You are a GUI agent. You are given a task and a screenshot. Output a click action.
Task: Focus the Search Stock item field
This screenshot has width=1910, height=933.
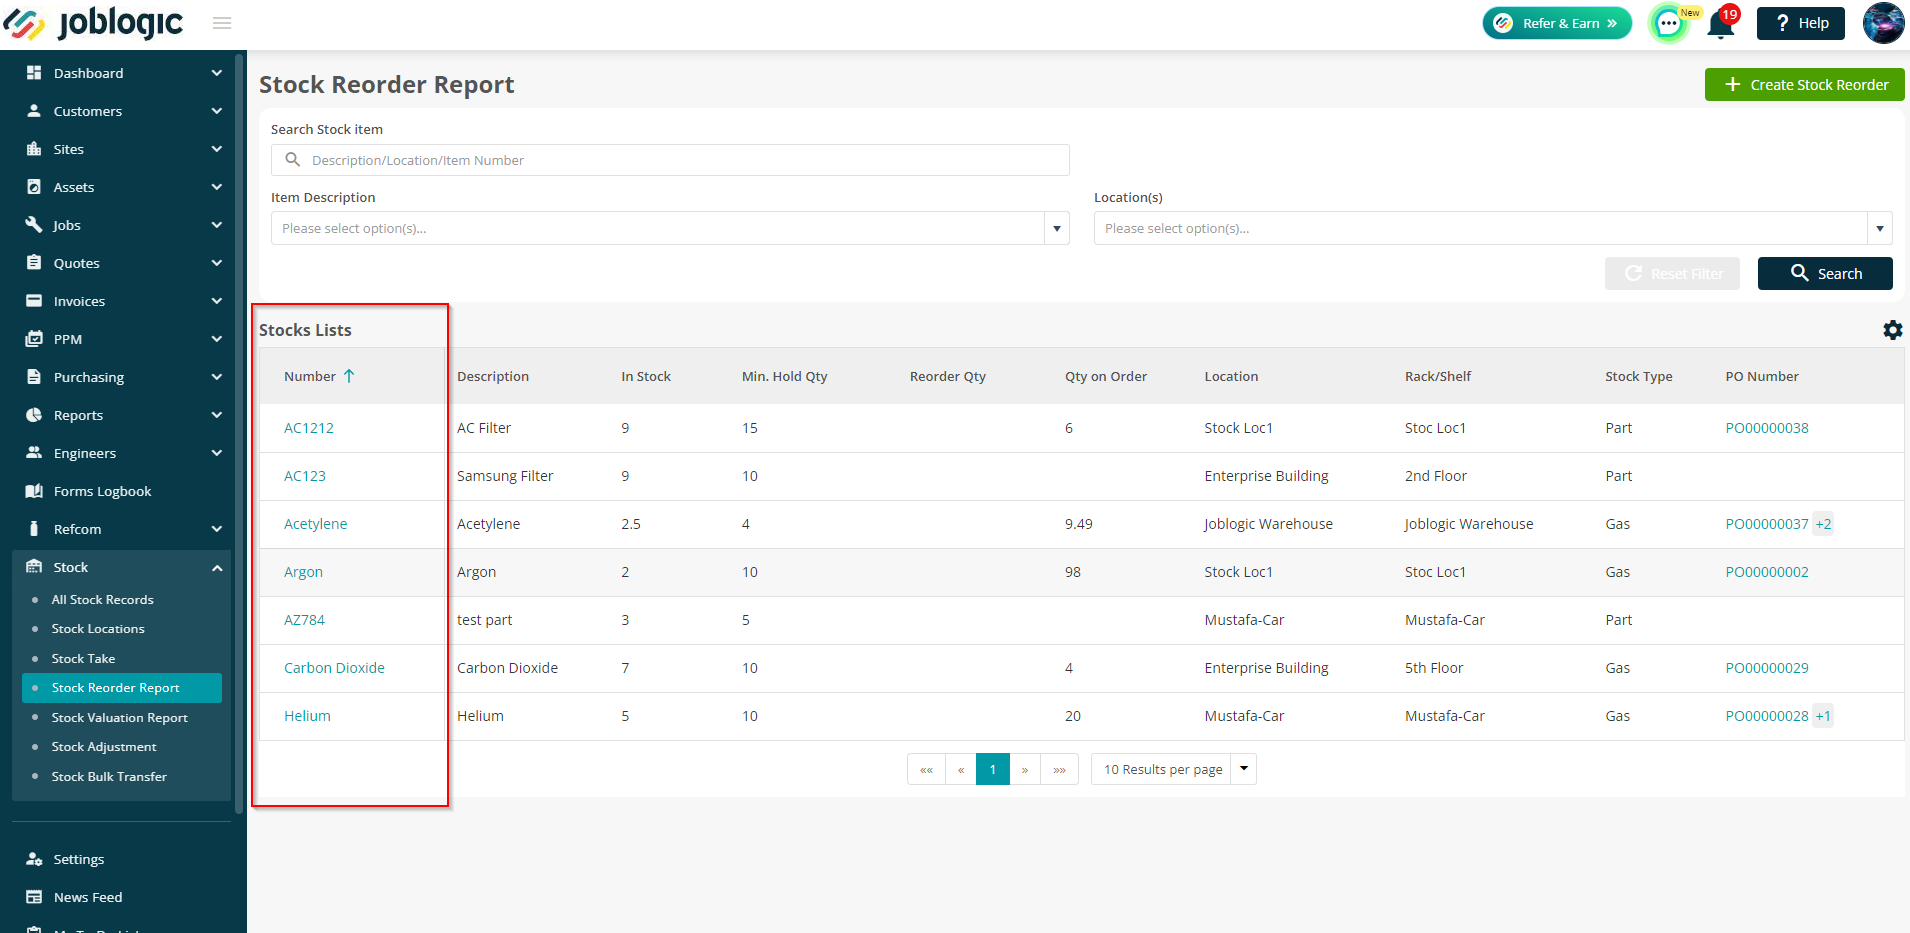(670, 160)
